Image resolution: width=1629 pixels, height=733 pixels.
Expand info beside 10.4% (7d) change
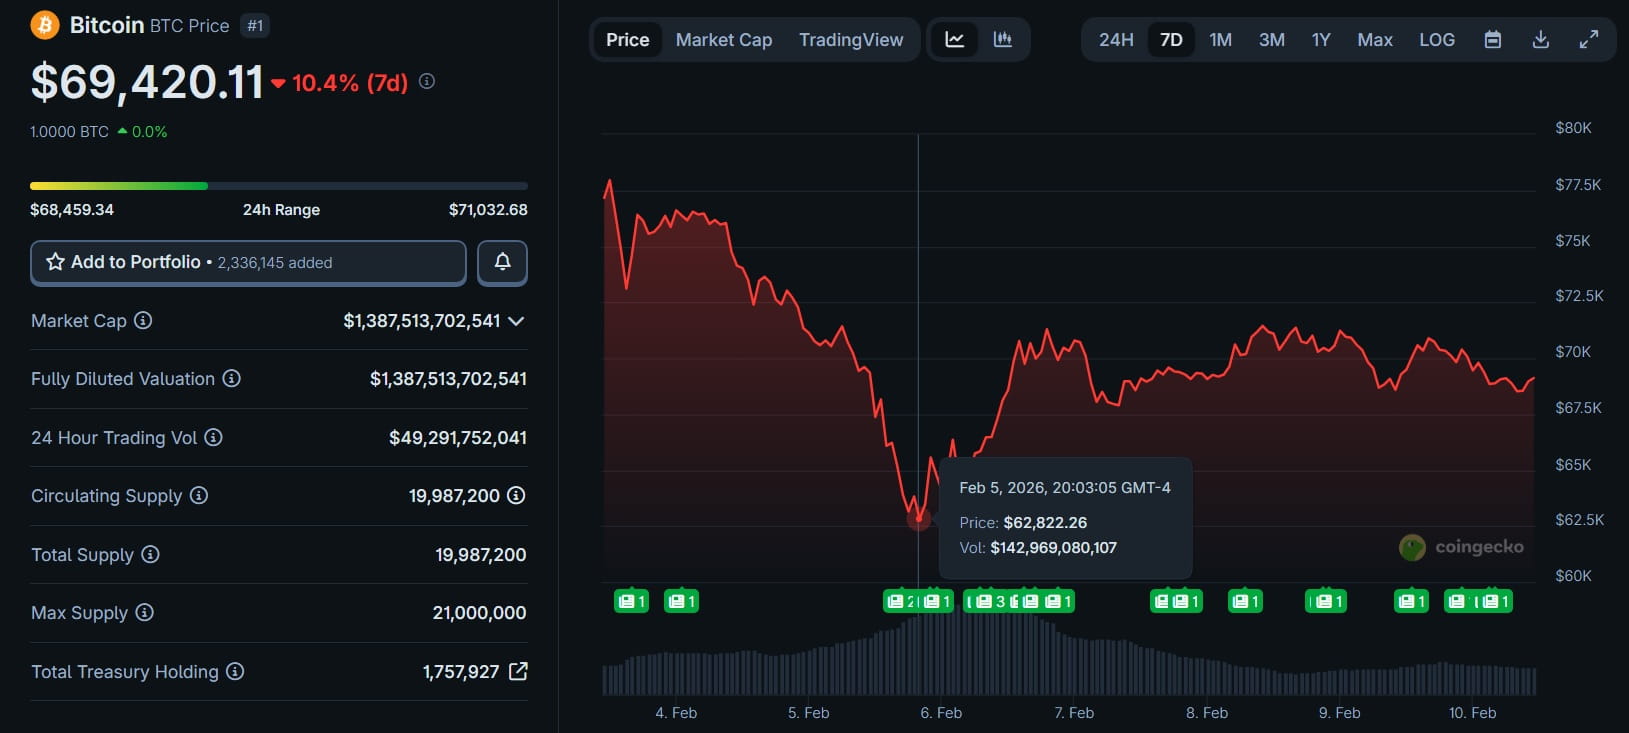point(427,81)
